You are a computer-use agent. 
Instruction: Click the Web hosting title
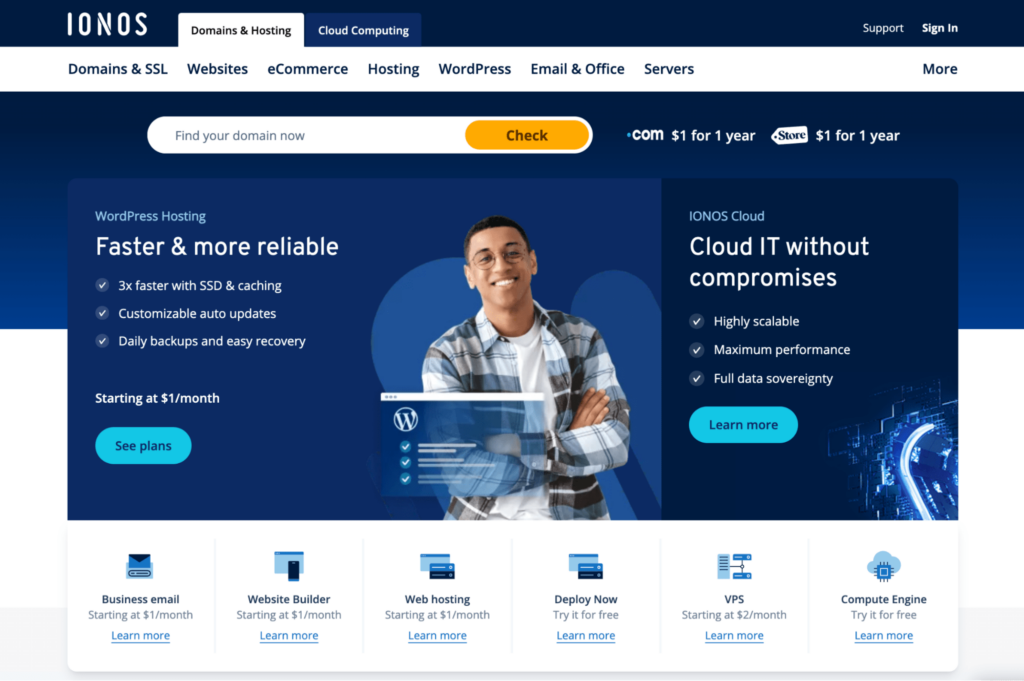pos(437,599)
